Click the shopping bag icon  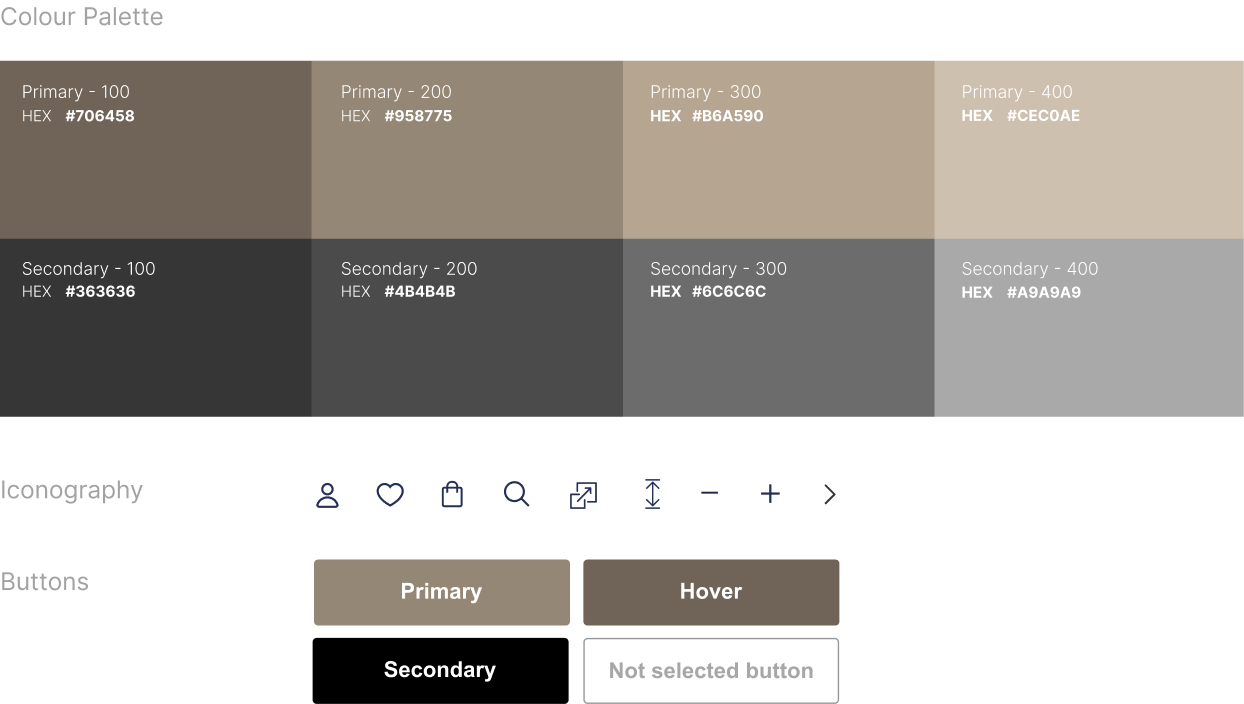coord(452,494)
